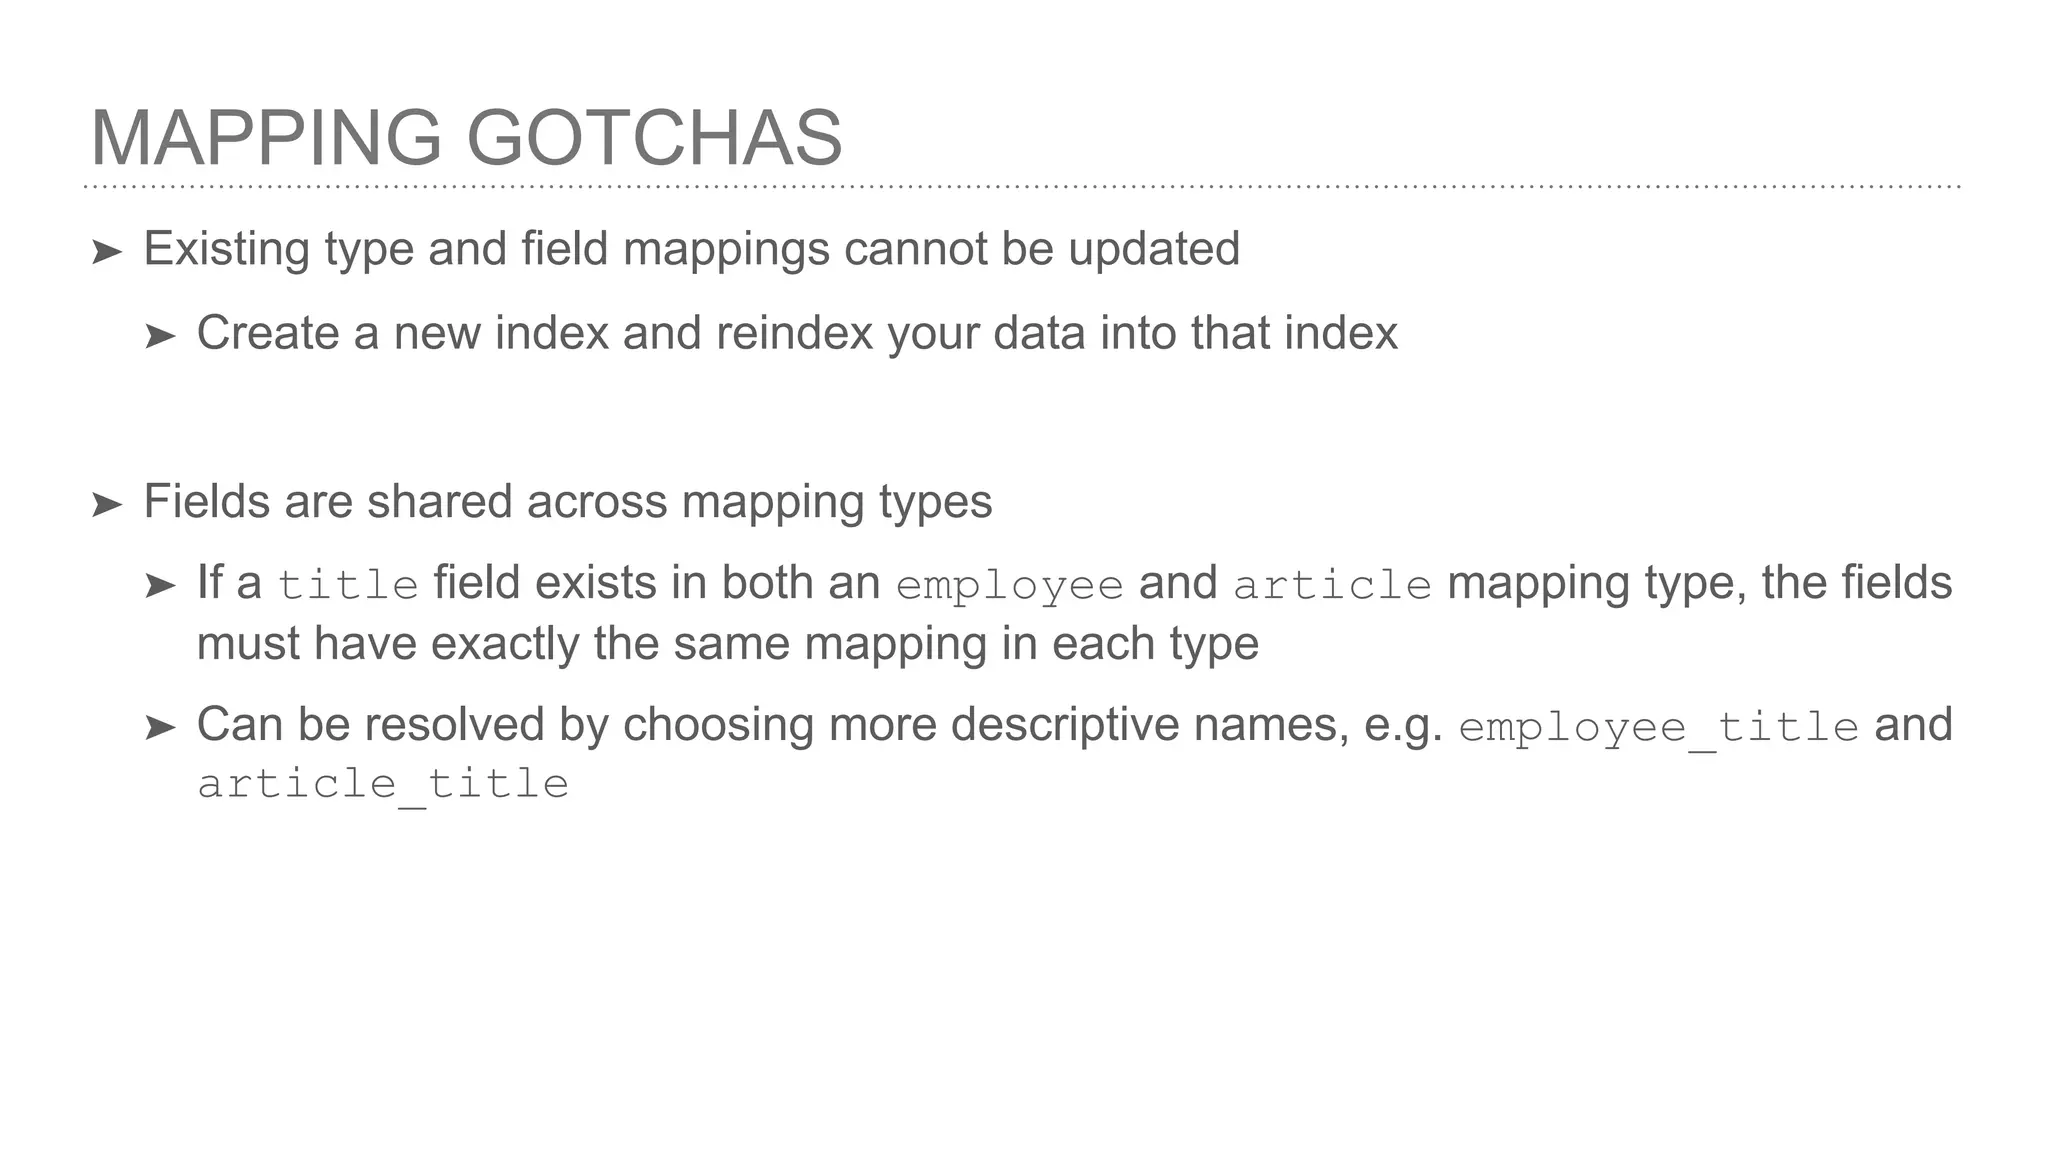This screenshot has width=2048, height=1152.
Task: Click the arrow bullet before 'Fields are shared'
Action: (106, 505)
